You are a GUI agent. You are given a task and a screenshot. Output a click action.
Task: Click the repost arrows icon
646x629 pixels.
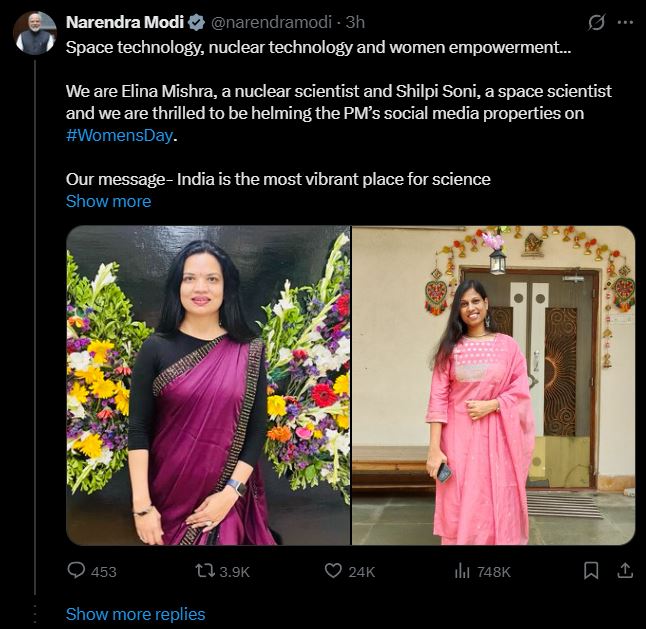(x=203, y=570)
